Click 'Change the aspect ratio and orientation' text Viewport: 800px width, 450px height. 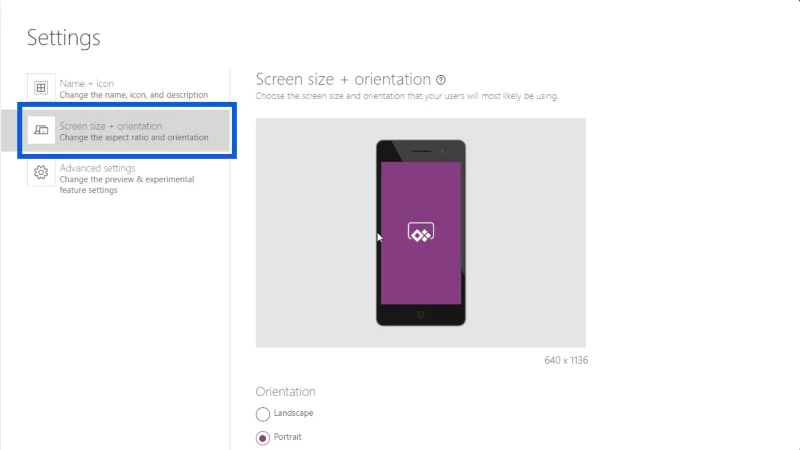(134, 137)
